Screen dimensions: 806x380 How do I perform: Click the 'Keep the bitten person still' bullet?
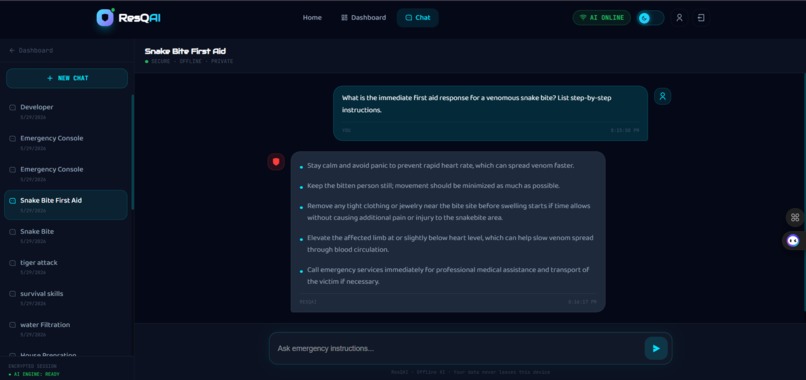pos(433,186)
